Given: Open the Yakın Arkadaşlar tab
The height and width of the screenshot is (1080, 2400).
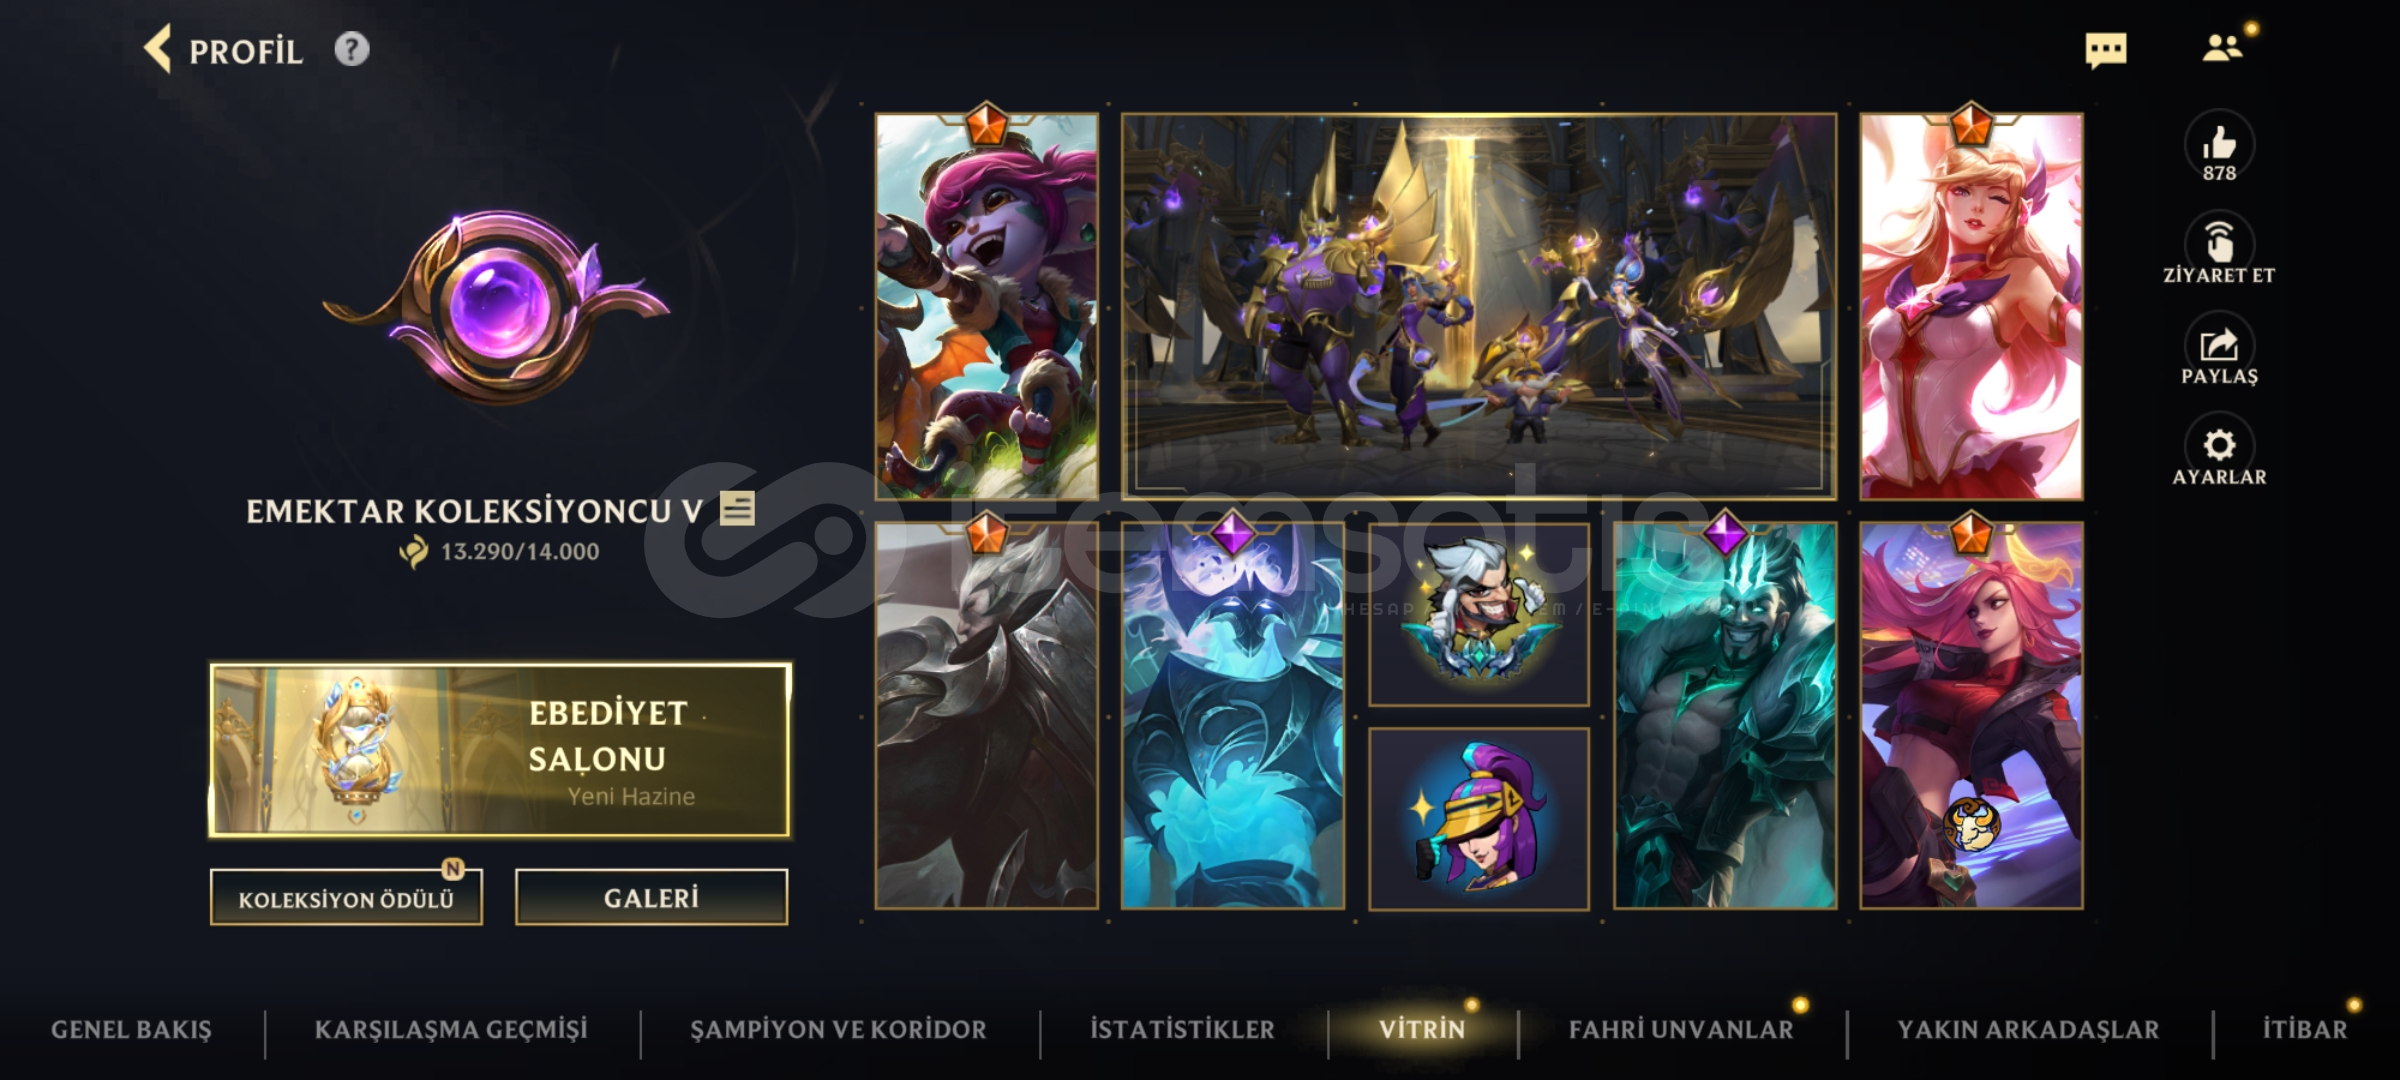Looking at the screenshot, I should (2028, 1029).
